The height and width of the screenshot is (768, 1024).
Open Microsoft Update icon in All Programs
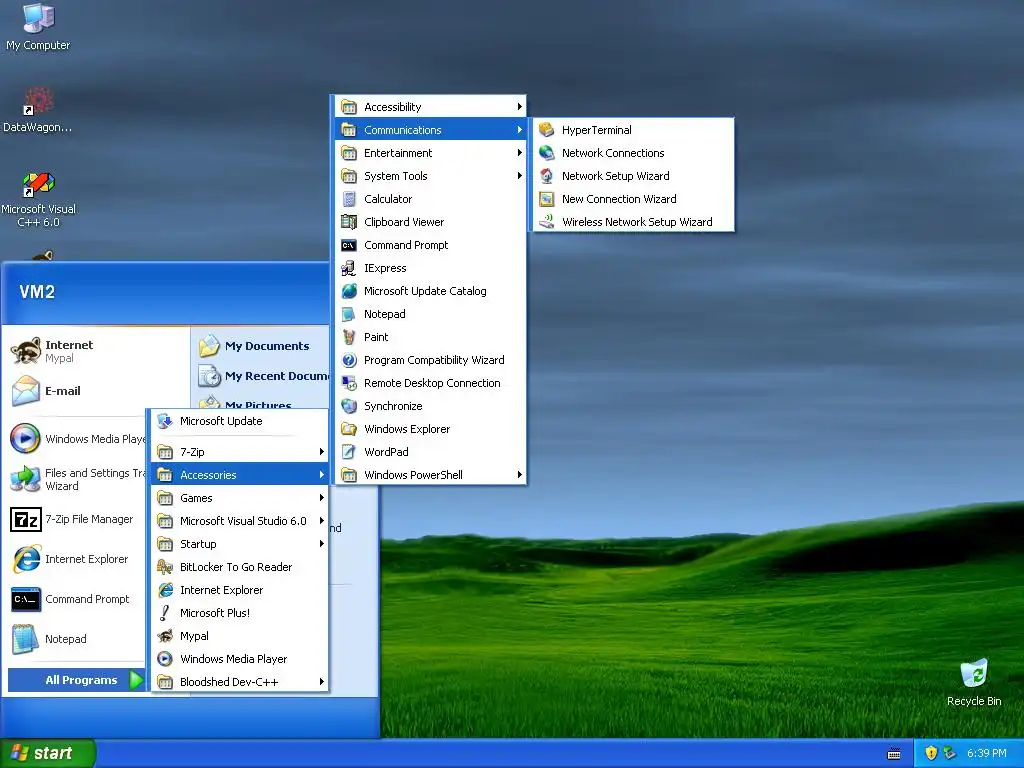[165, 421]
